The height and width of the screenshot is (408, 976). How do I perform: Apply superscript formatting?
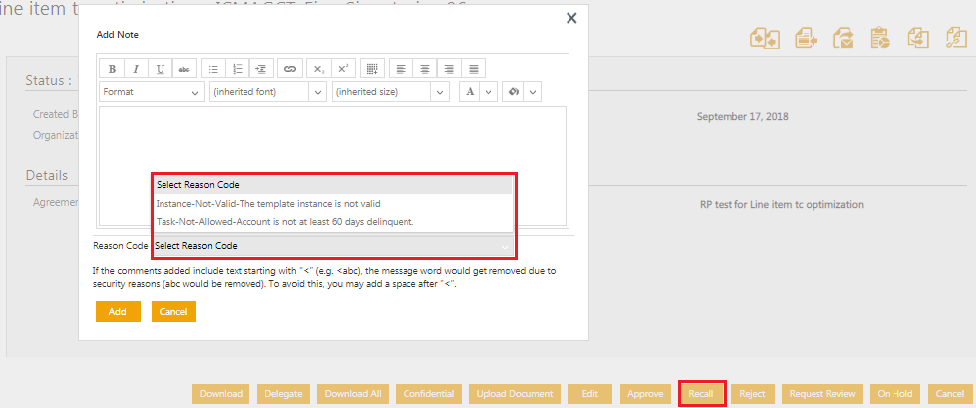343,69
